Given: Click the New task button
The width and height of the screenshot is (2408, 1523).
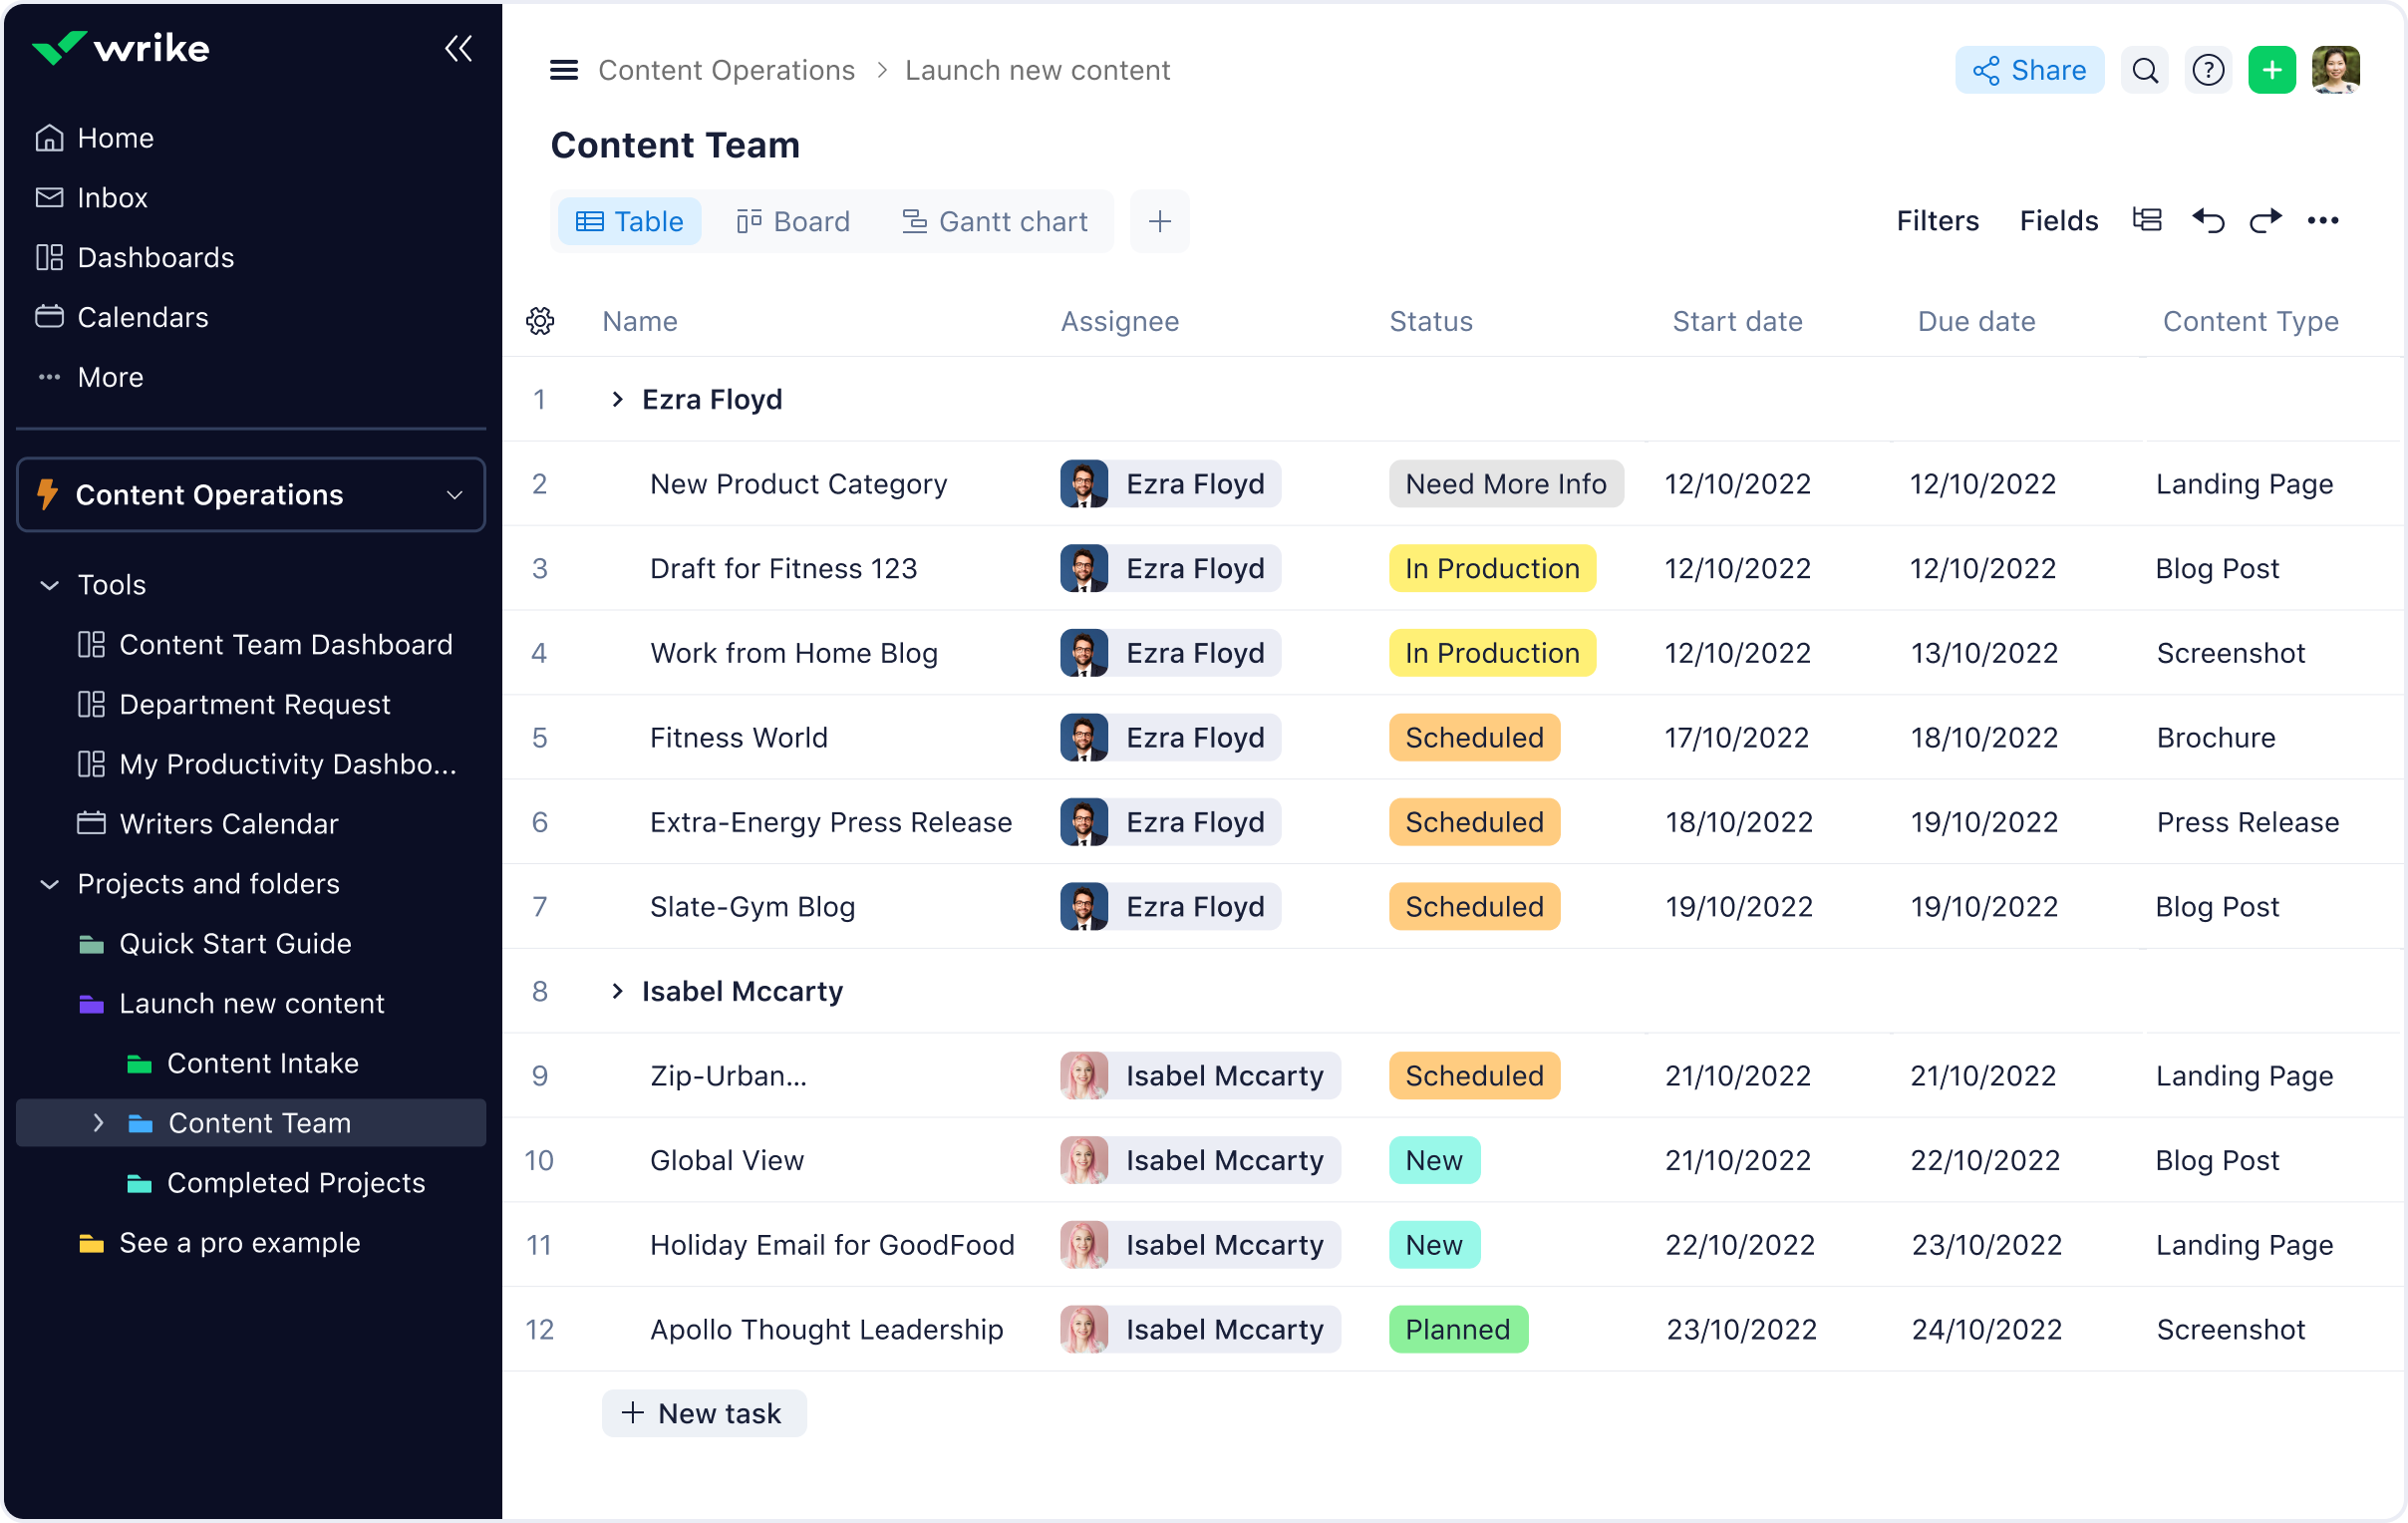Looking at the screenshot, I should tap(702, 1410).
